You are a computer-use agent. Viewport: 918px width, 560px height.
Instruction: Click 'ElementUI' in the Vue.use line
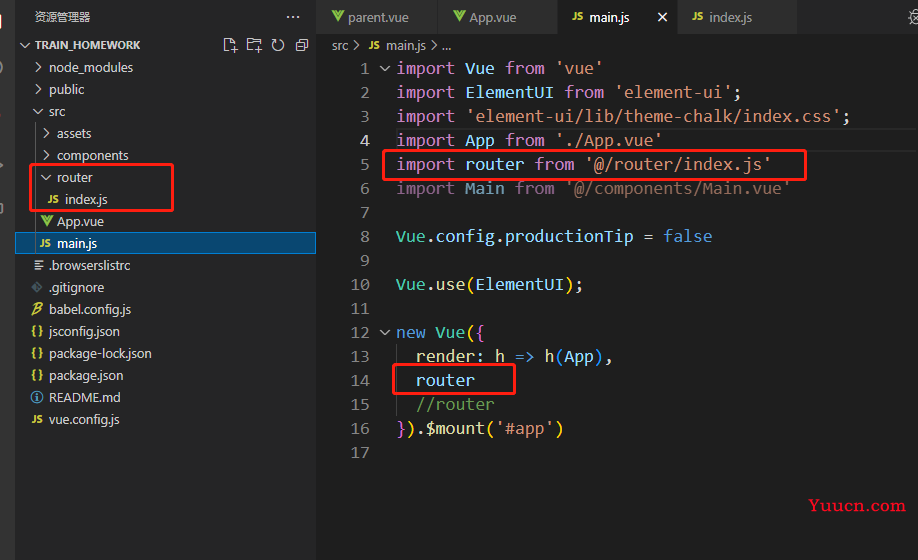519,284
